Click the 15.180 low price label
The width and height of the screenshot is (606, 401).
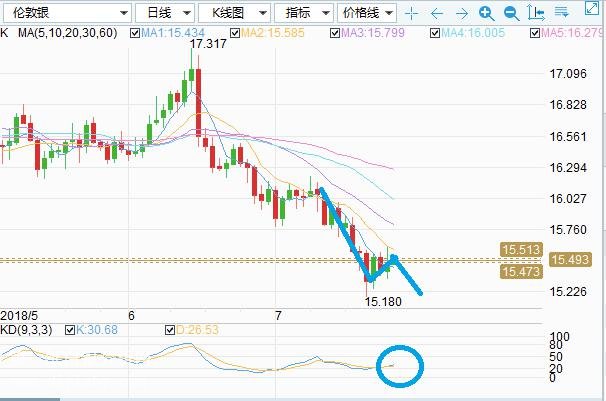pos(383,302)
